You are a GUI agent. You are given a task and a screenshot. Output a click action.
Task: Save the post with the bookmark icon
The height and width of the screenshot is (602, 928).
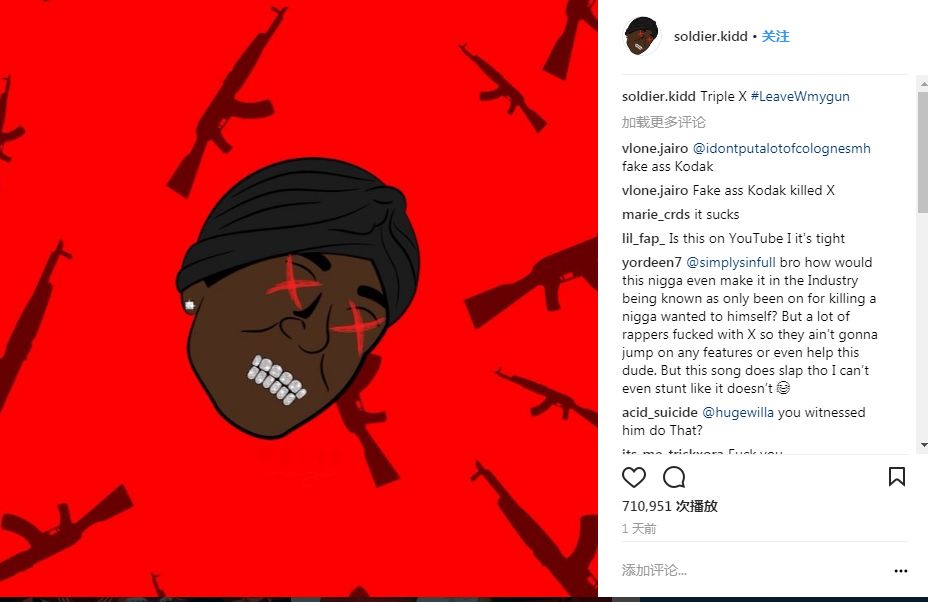pos(897,477)
